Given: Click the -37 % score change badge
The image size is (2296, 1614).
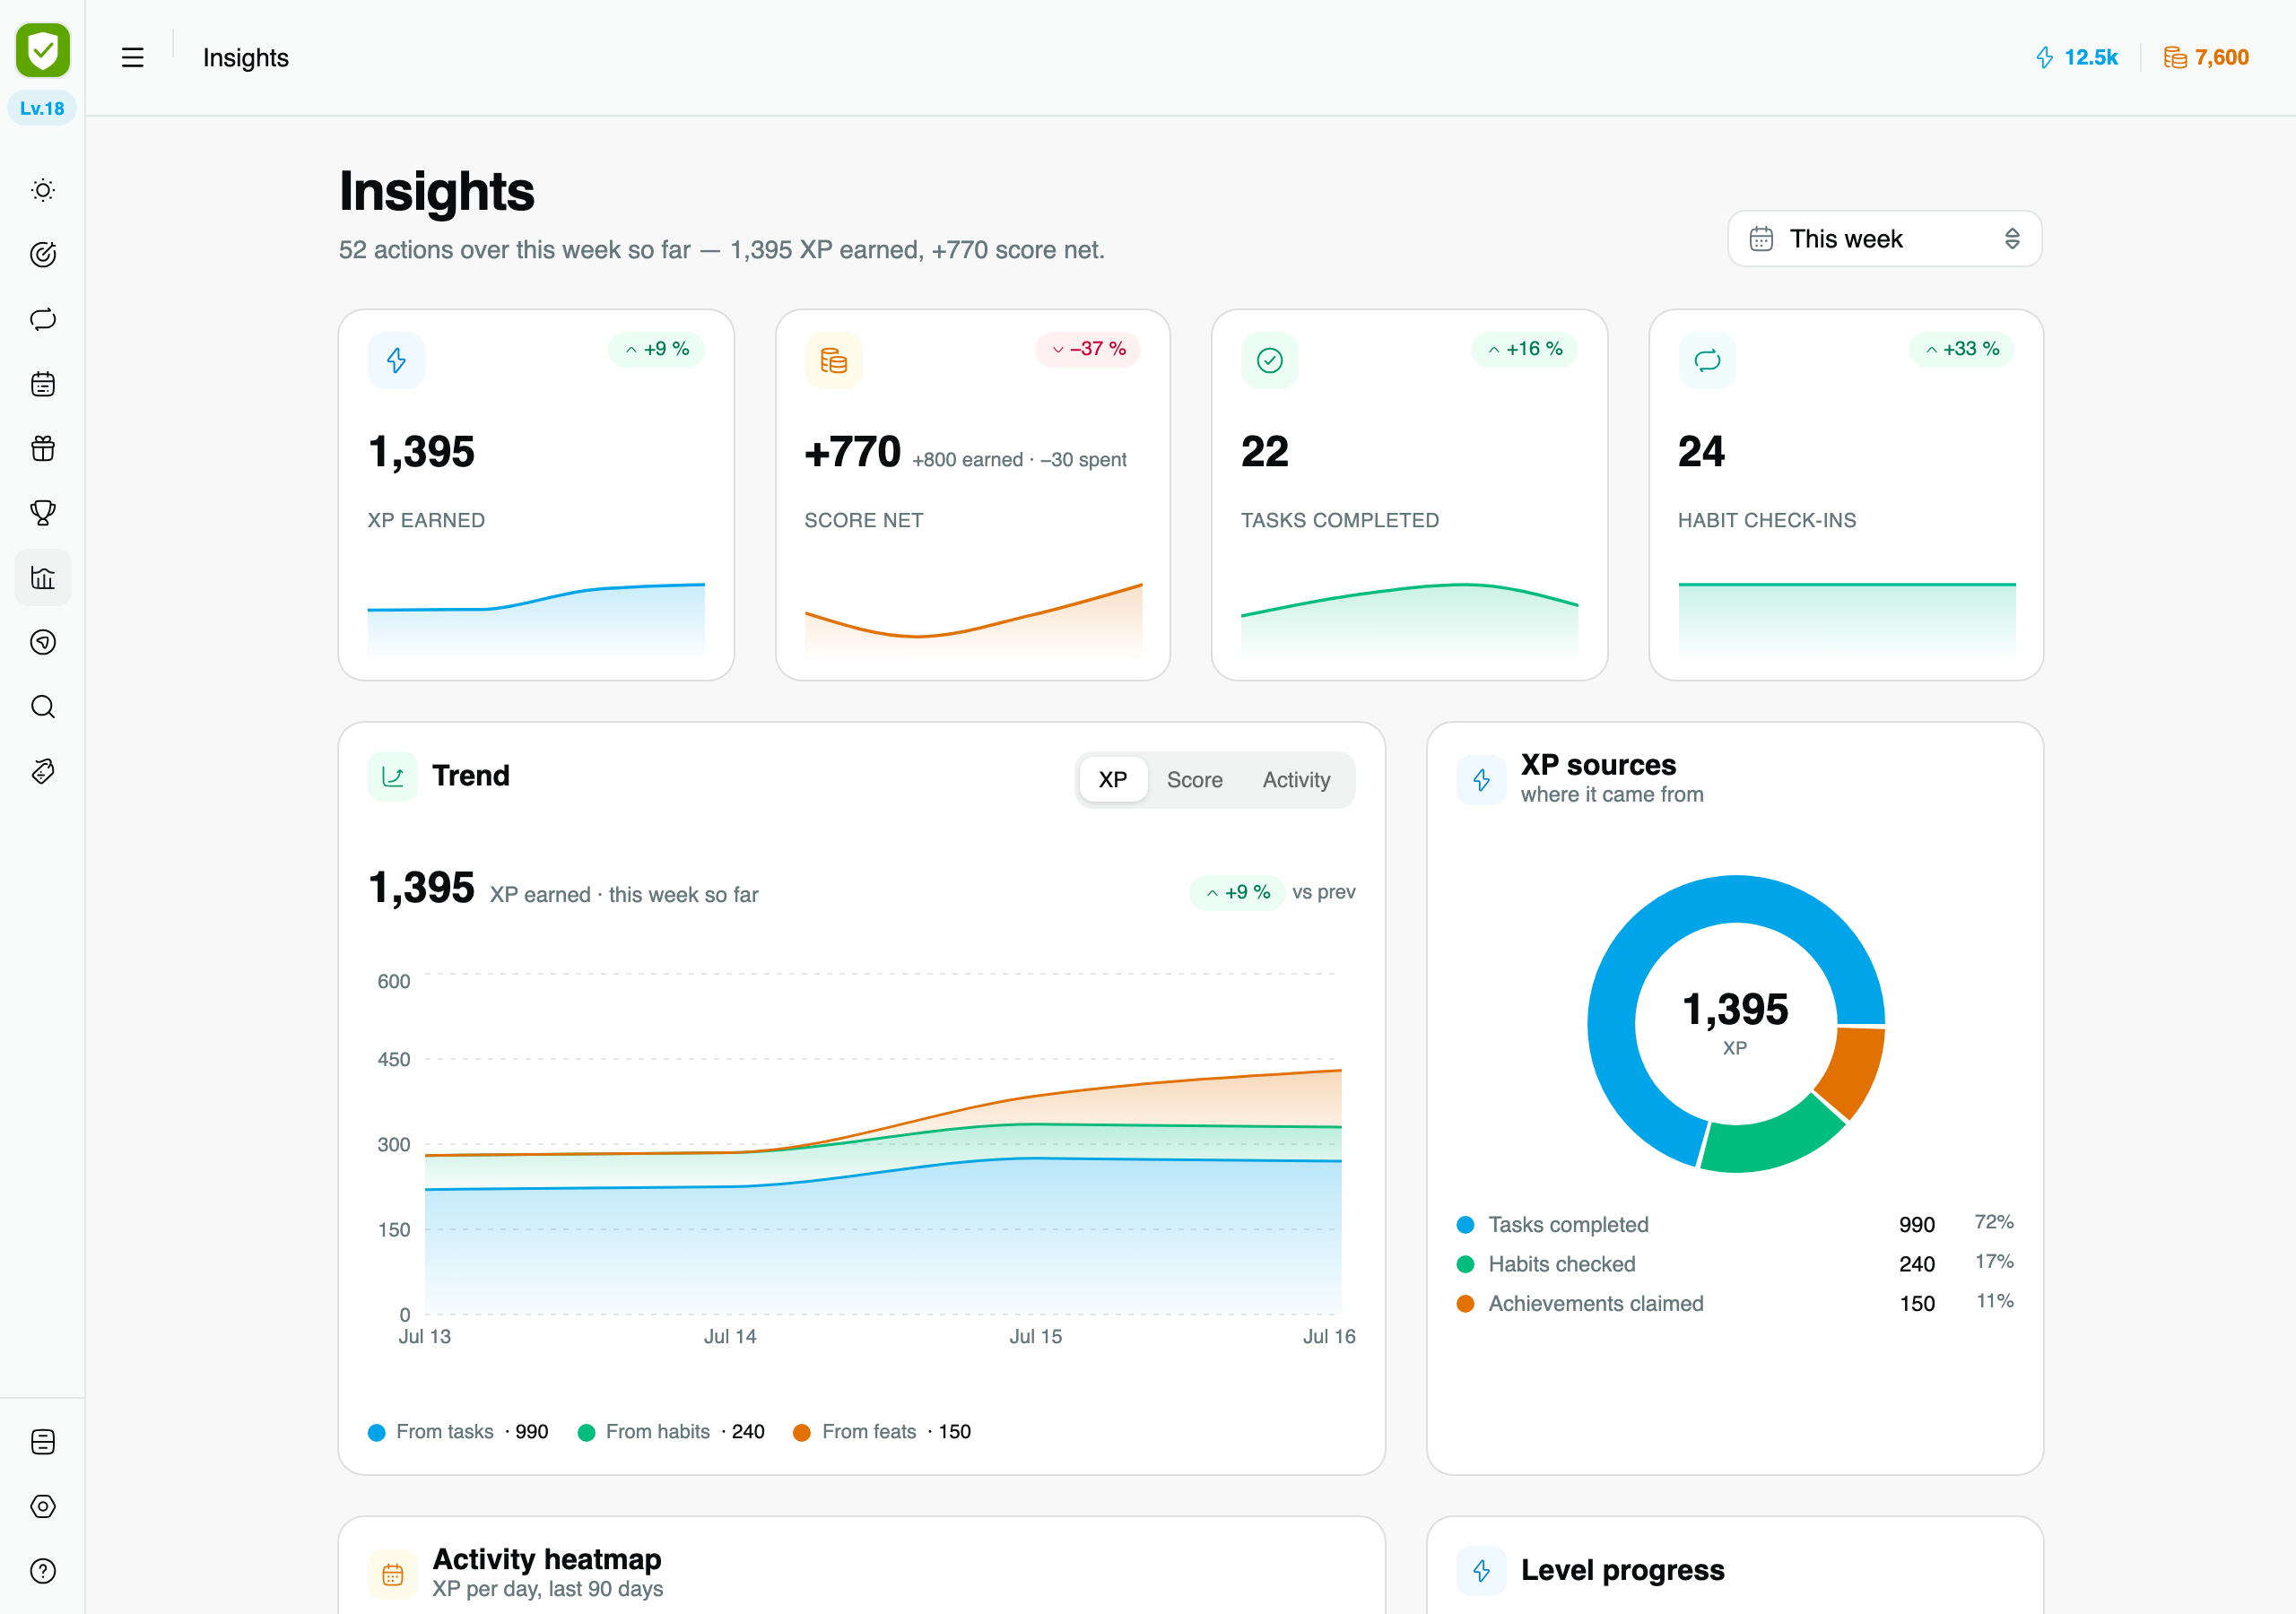Looking at the screenshot, I should [1088, 349].
